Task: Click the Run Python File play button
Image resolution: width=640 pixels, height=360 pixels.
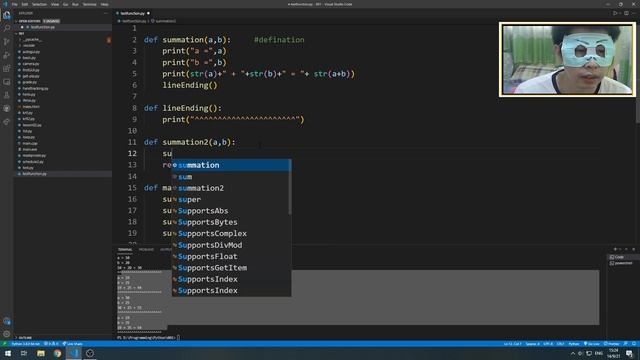Action: (615, 13)
